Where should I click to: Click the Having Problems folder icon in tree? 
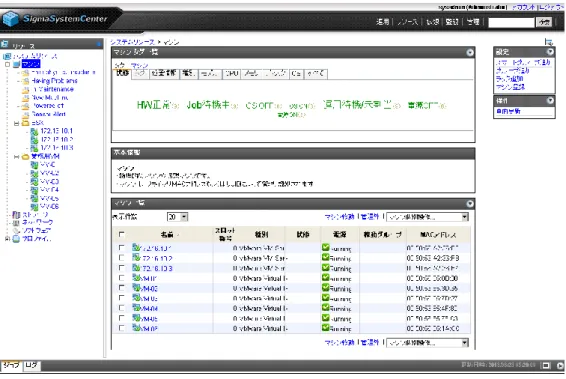click(x=26, y=81)
